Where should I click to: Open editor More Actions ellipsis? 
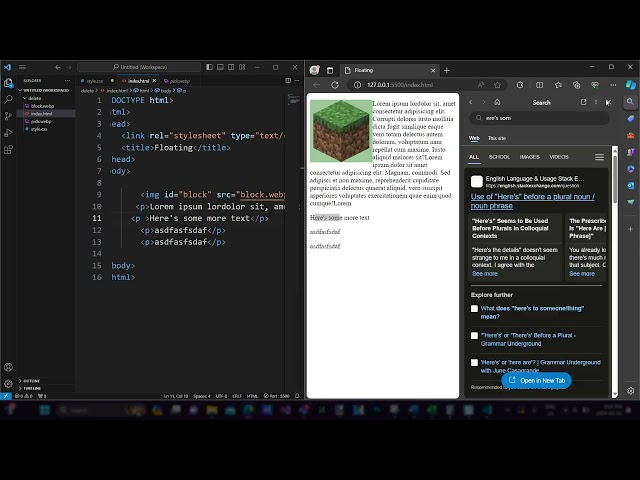pyautogui.click(x=297, y=80)
